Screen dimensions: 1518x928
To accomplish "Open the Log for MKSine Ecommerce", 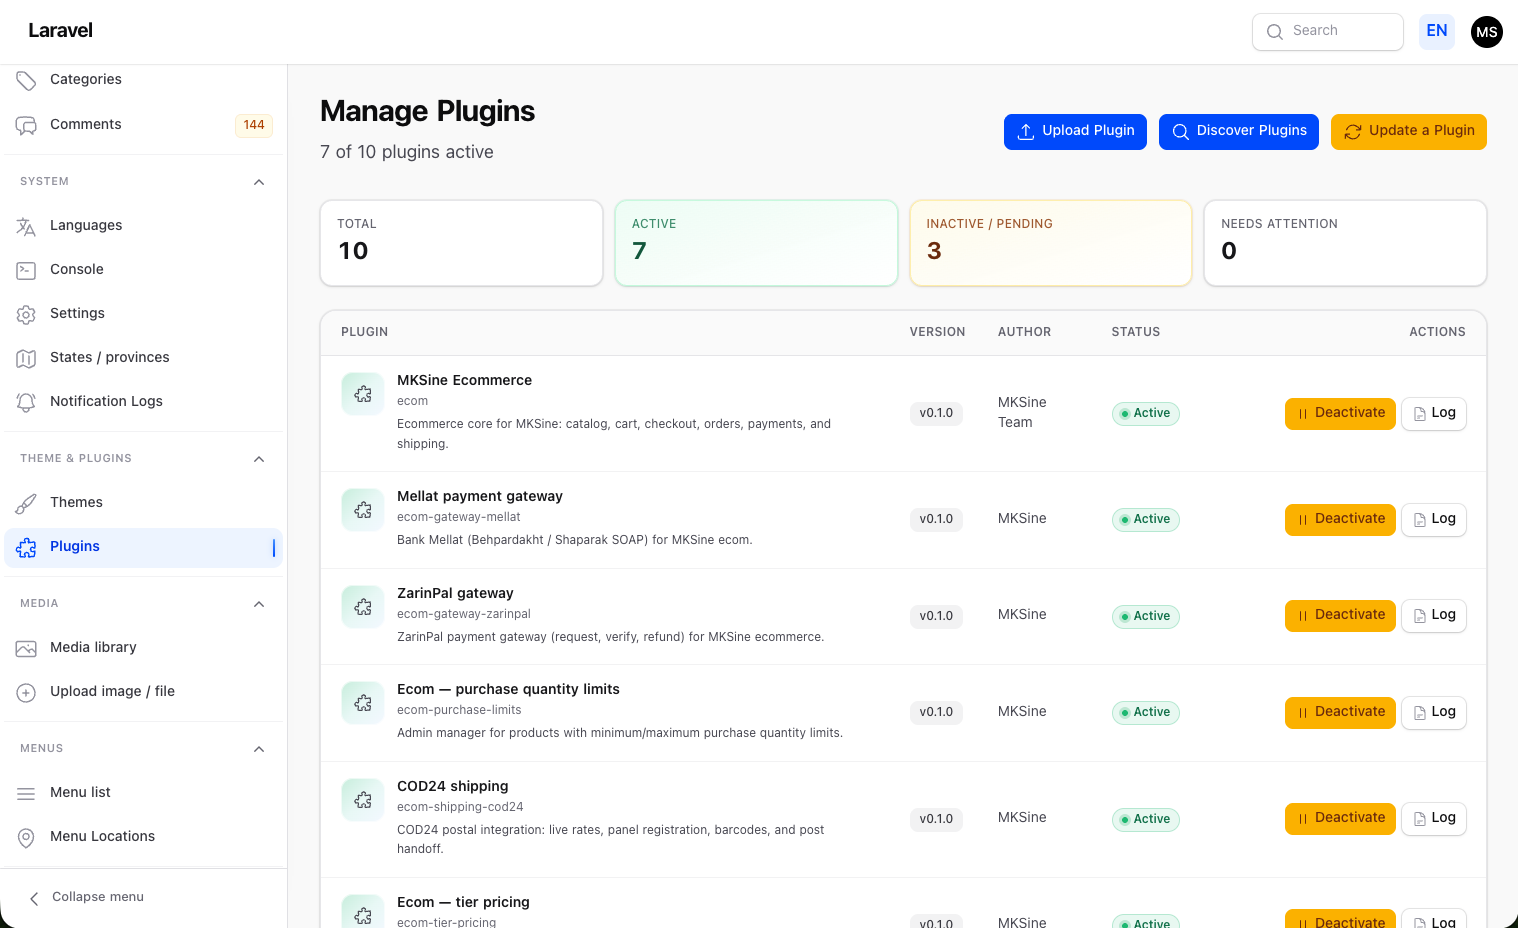I will (1434, 414).
